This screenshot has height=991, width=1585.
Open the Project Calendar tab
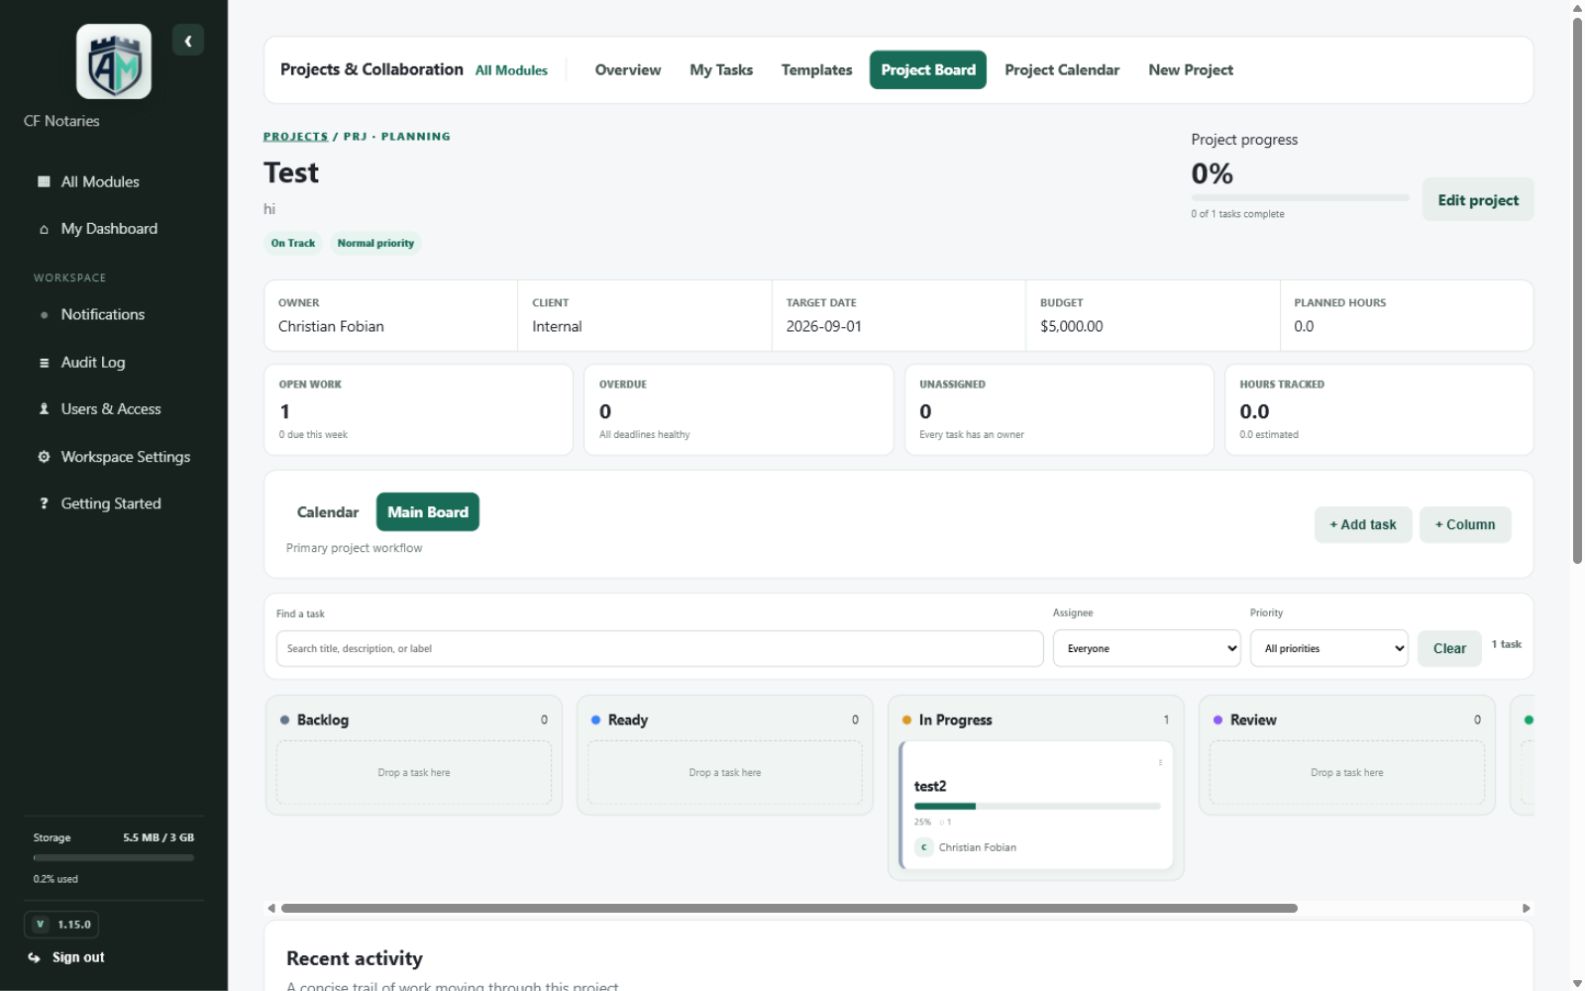pos(1062,70)
